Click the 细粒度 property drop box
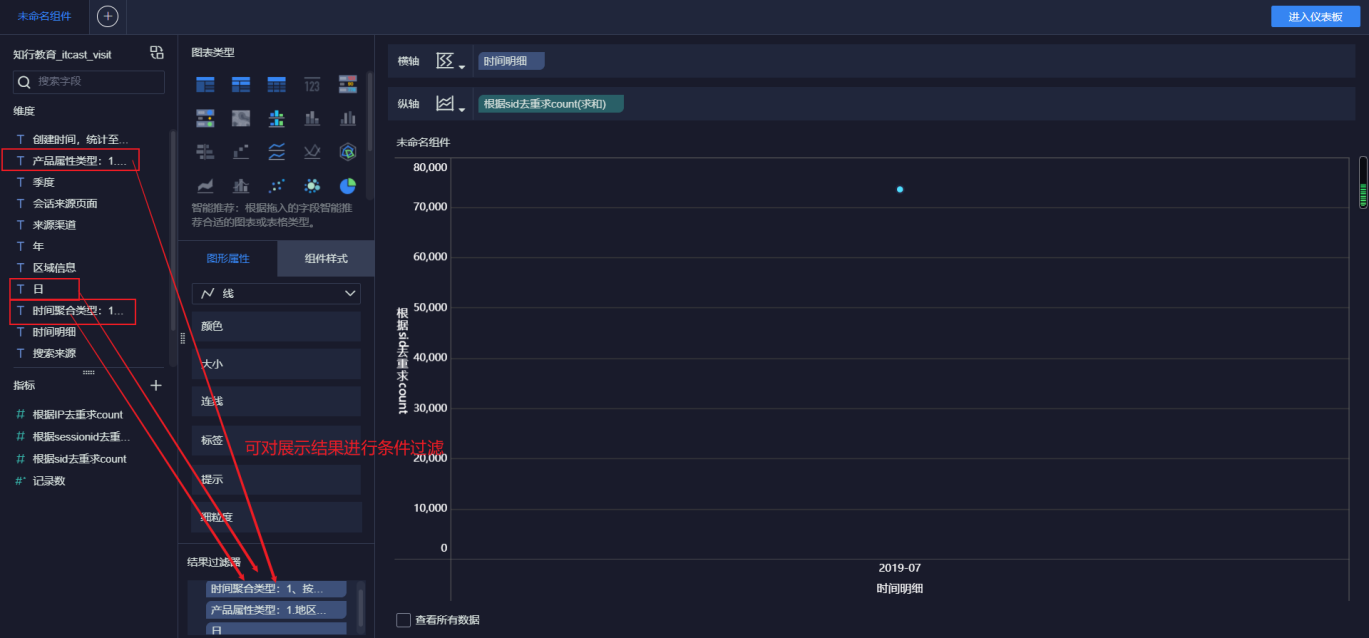 (276, 517)
